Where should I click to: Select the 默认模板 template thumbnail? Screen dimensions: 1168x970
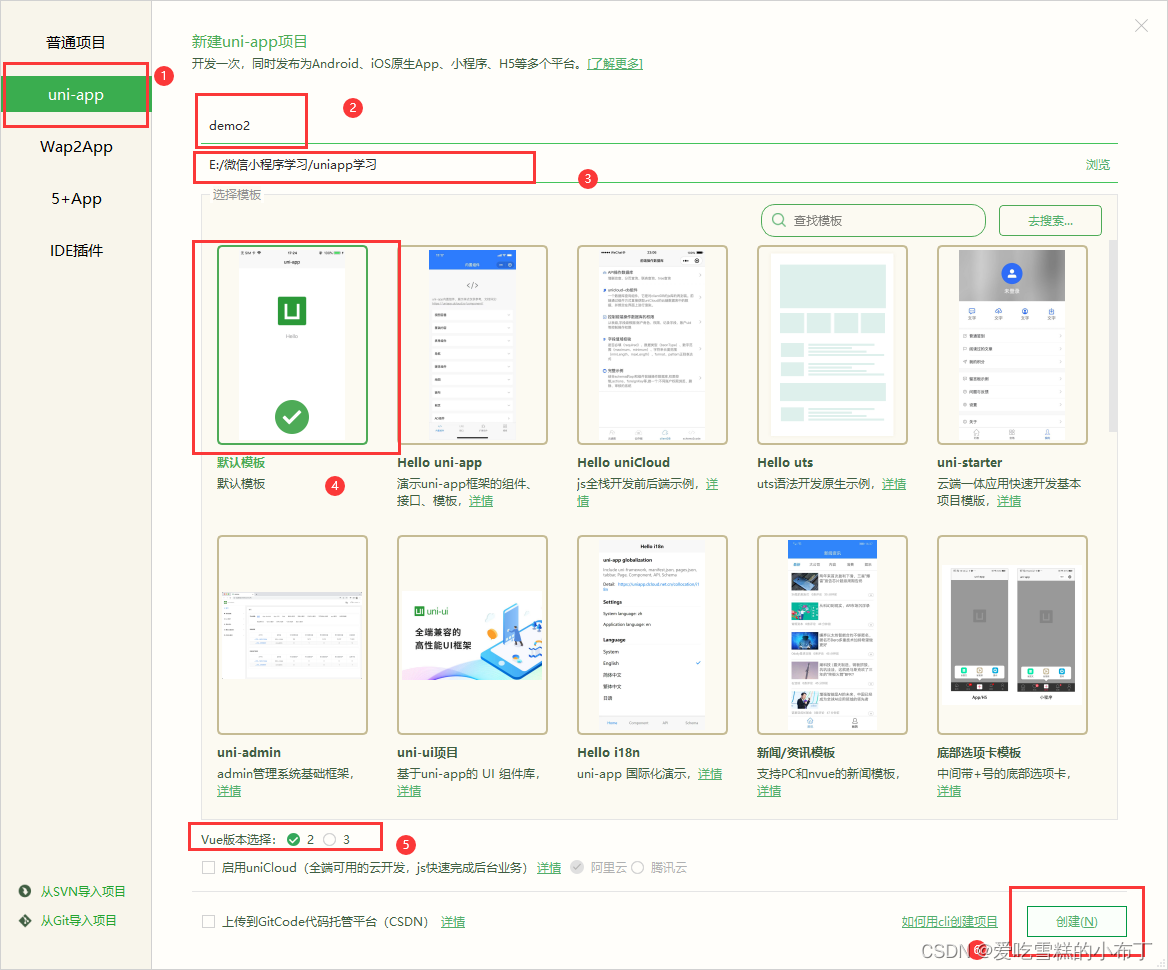click(292, 345)
